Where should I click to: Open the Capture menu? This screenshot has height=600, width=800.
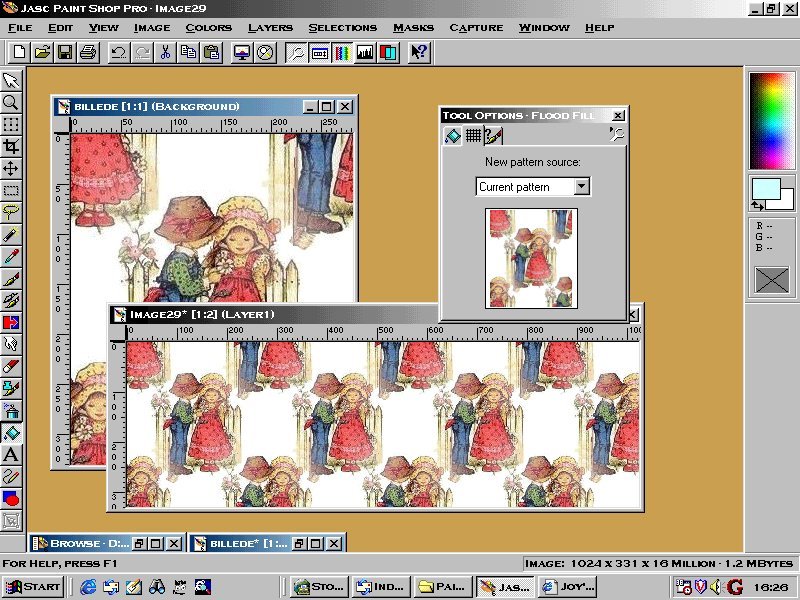pyautogui.click(x=476, y=28)
